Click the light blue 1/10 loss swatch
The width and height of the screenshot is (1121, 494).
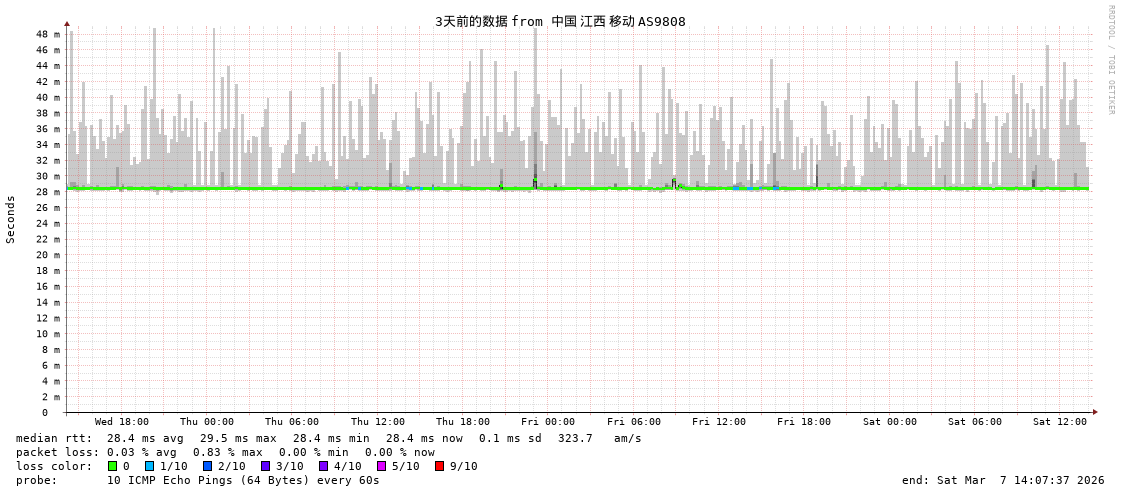pyautogui.click(x=149, y=466)
